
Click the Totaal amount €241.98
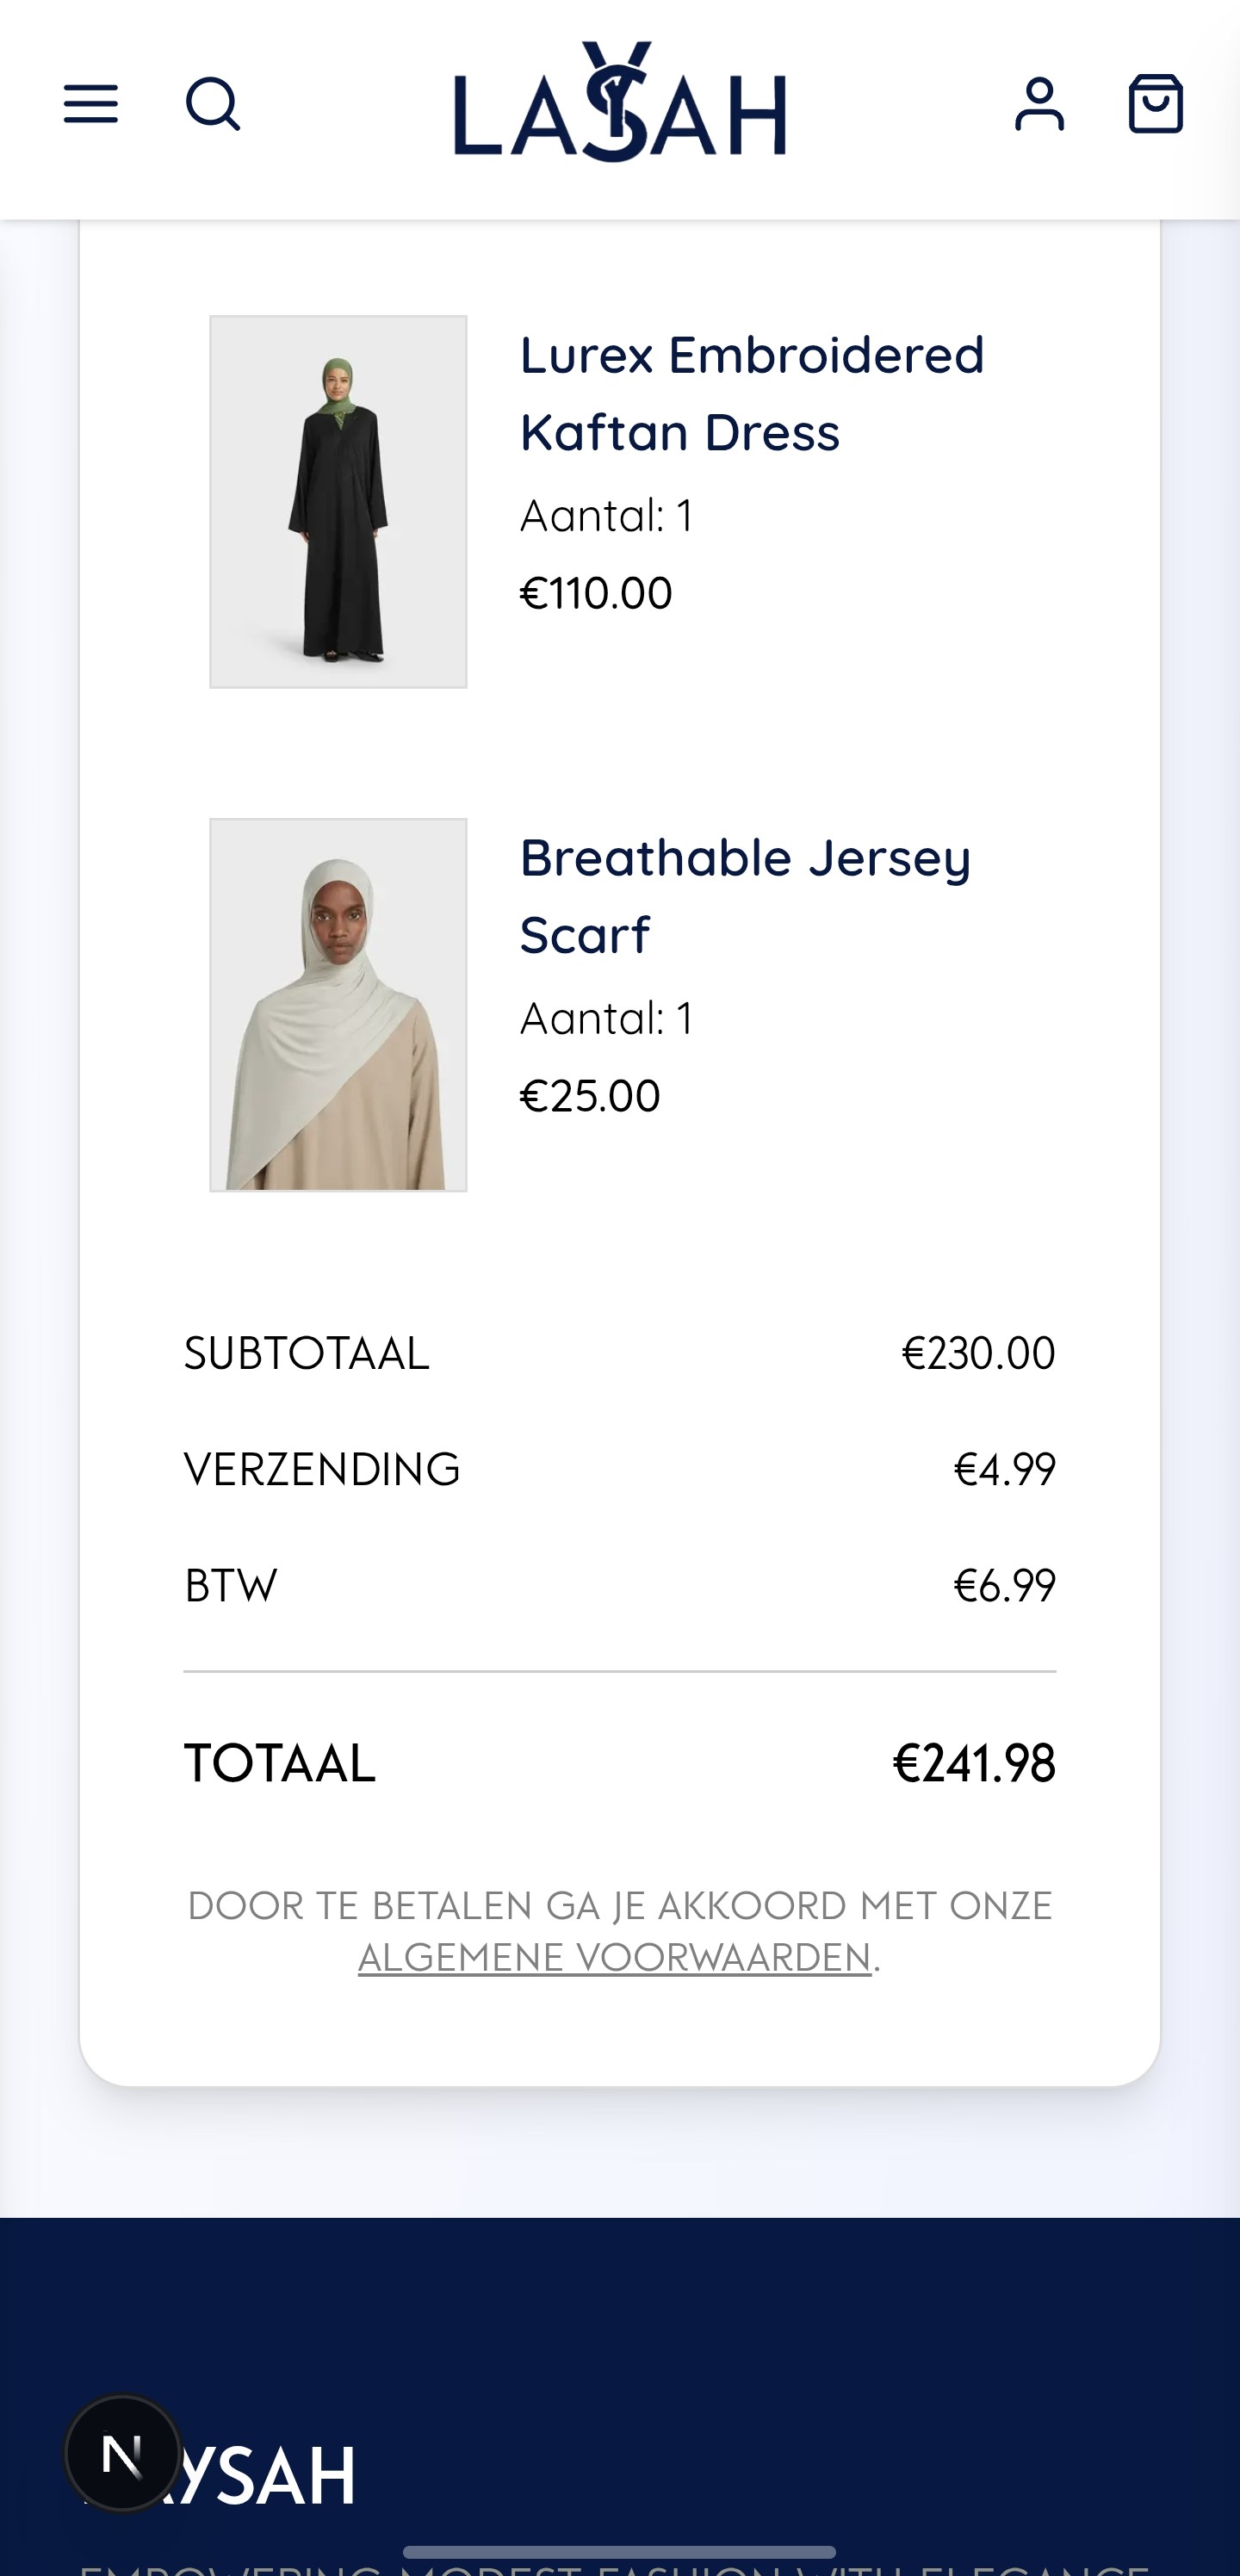click(974, 1763)
